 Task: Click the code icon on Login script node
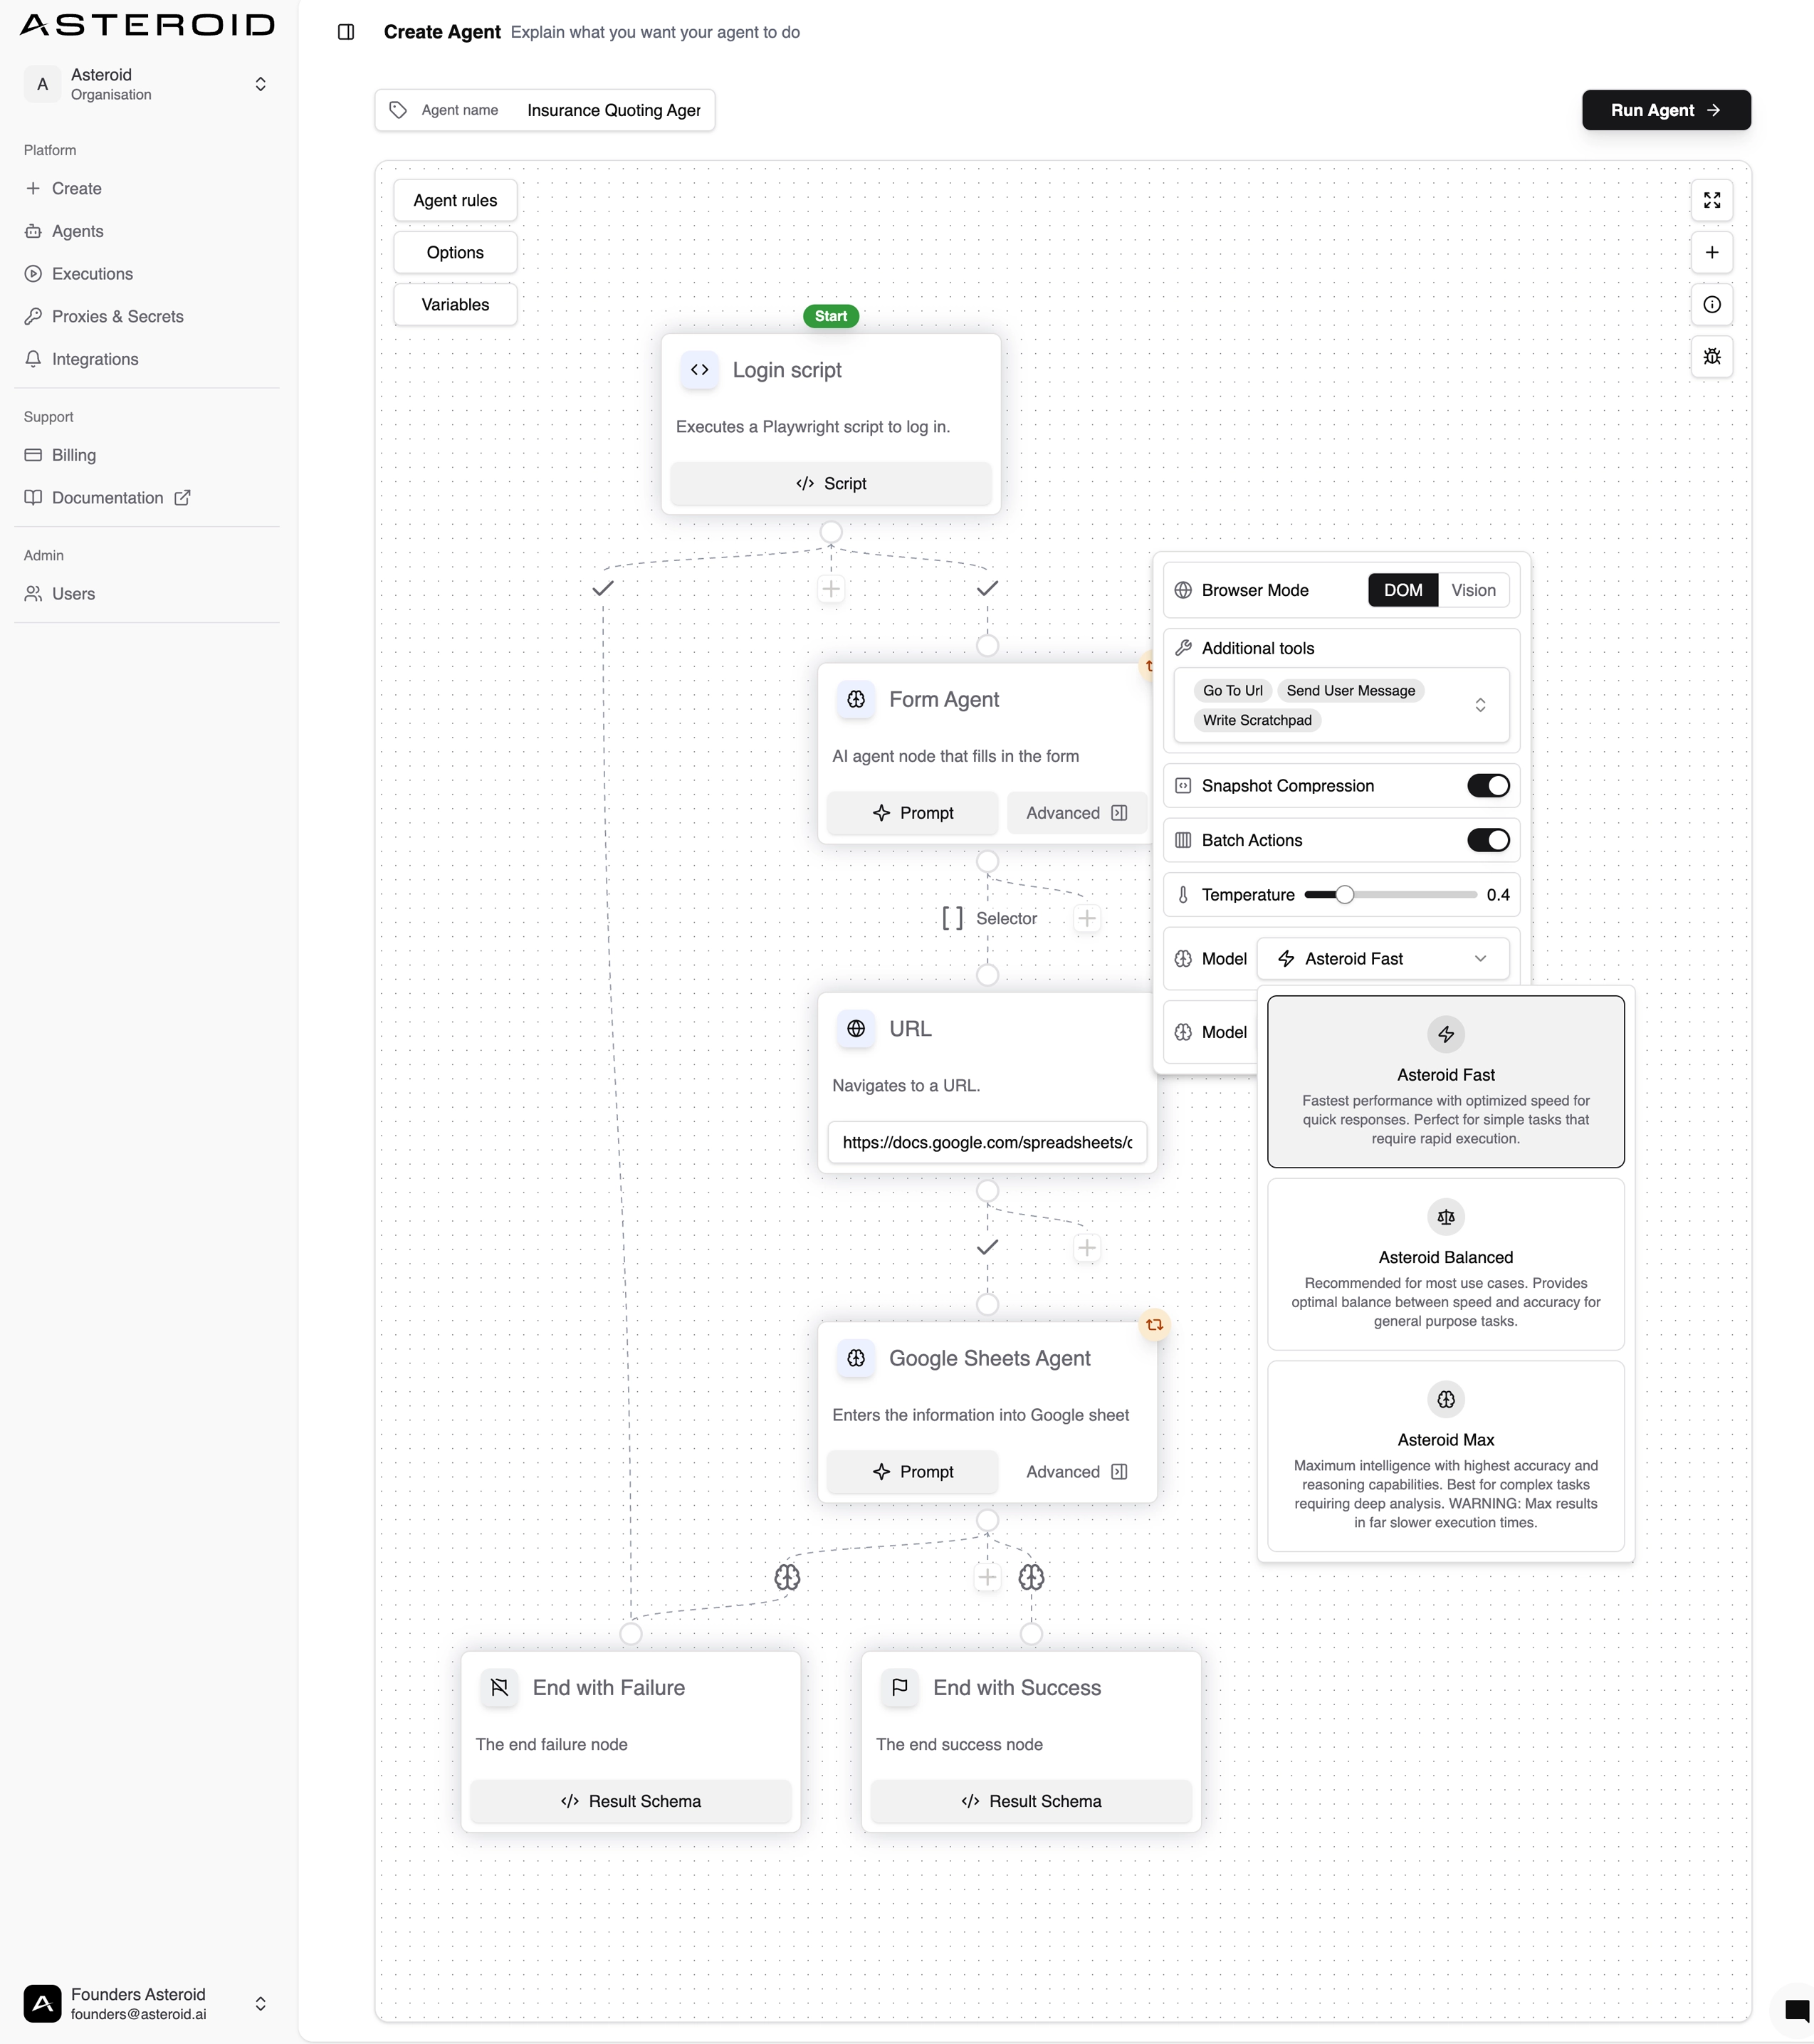click(699, 370)
